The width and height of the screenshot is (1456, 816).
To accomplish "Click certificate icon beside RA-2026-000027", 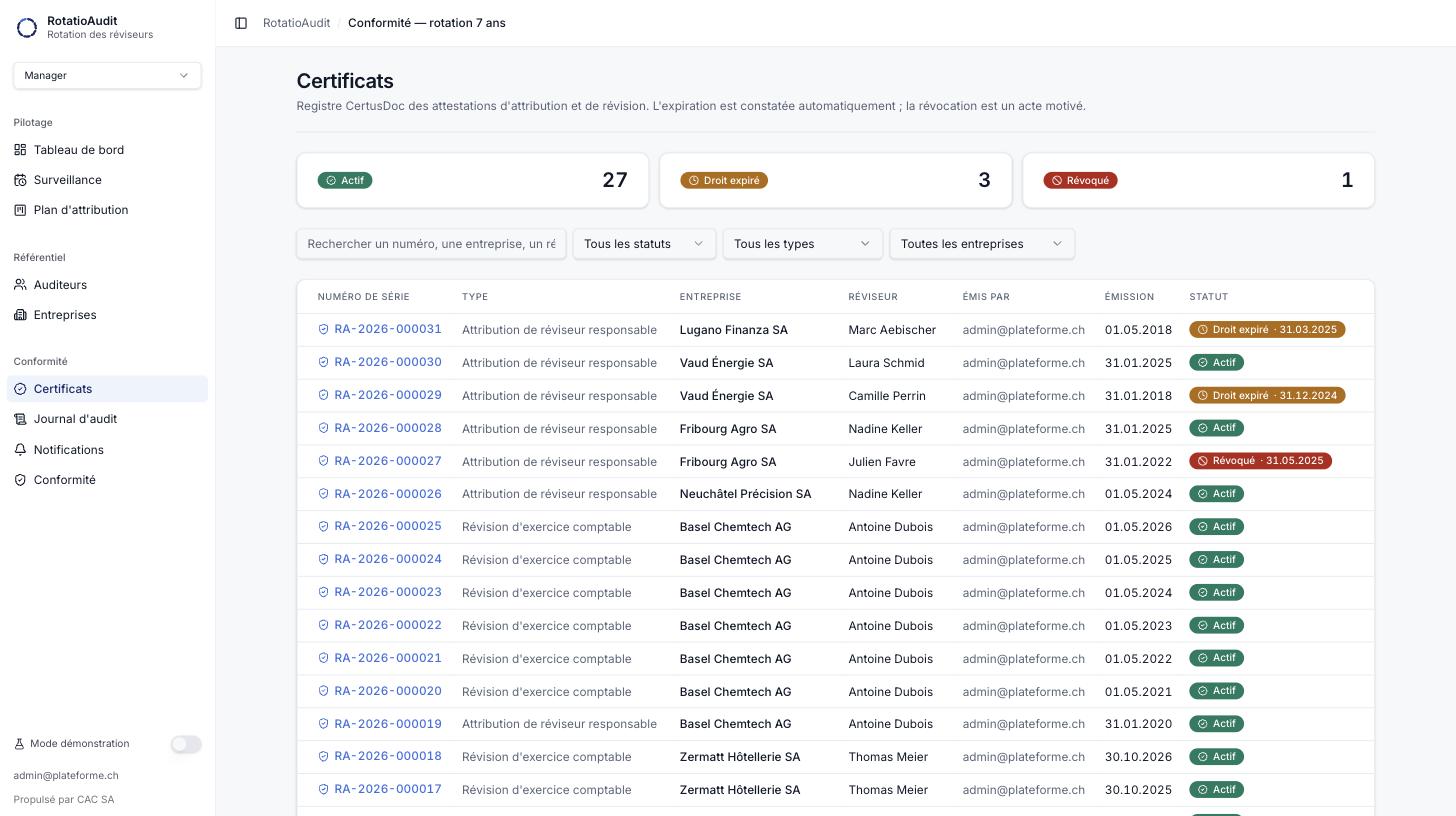I will tap(324, 461).
